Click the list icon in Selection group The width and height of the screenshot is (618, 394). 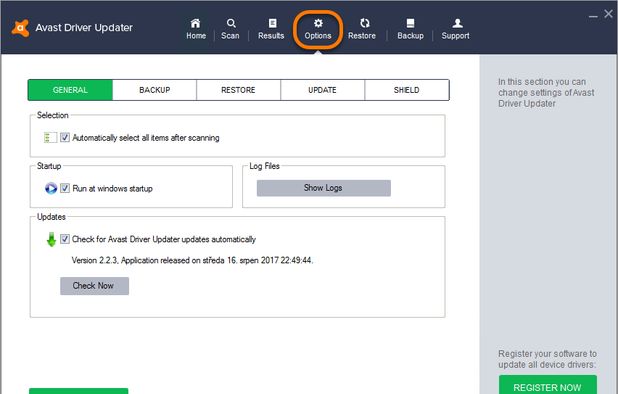tap(50, 138)
